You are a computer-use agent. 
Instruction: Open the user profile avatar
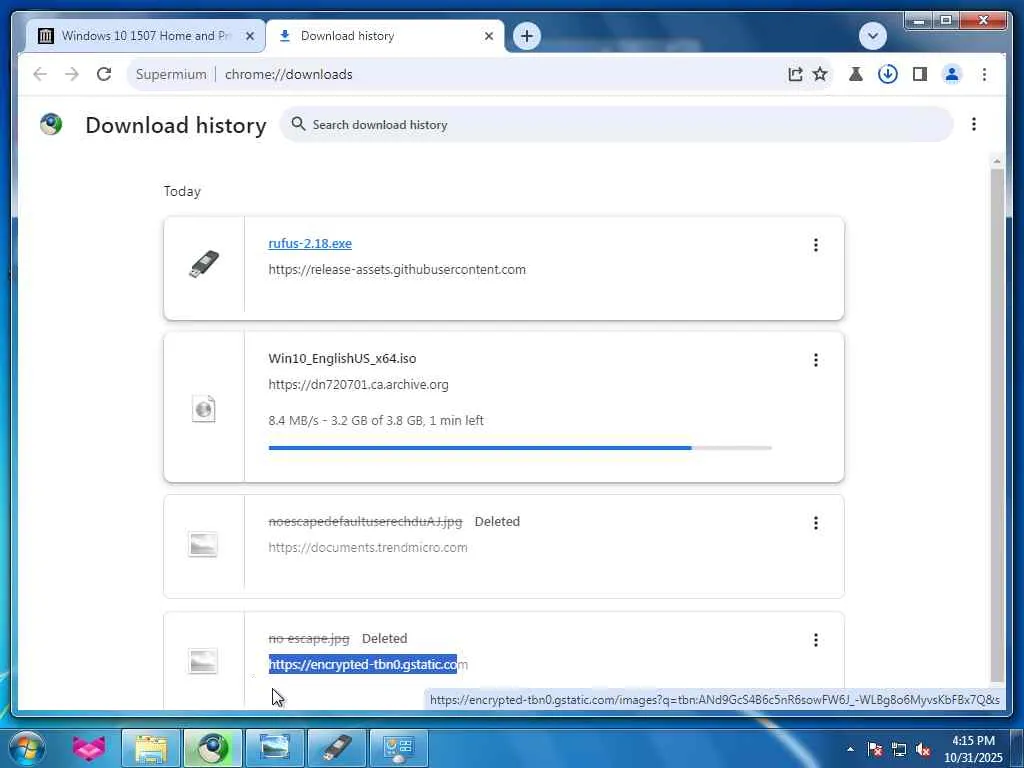point(952,74)
